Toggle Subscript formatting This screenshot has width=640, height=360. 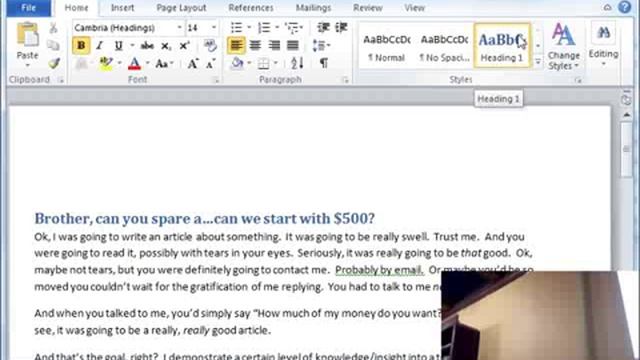click(x=166, y=46)
